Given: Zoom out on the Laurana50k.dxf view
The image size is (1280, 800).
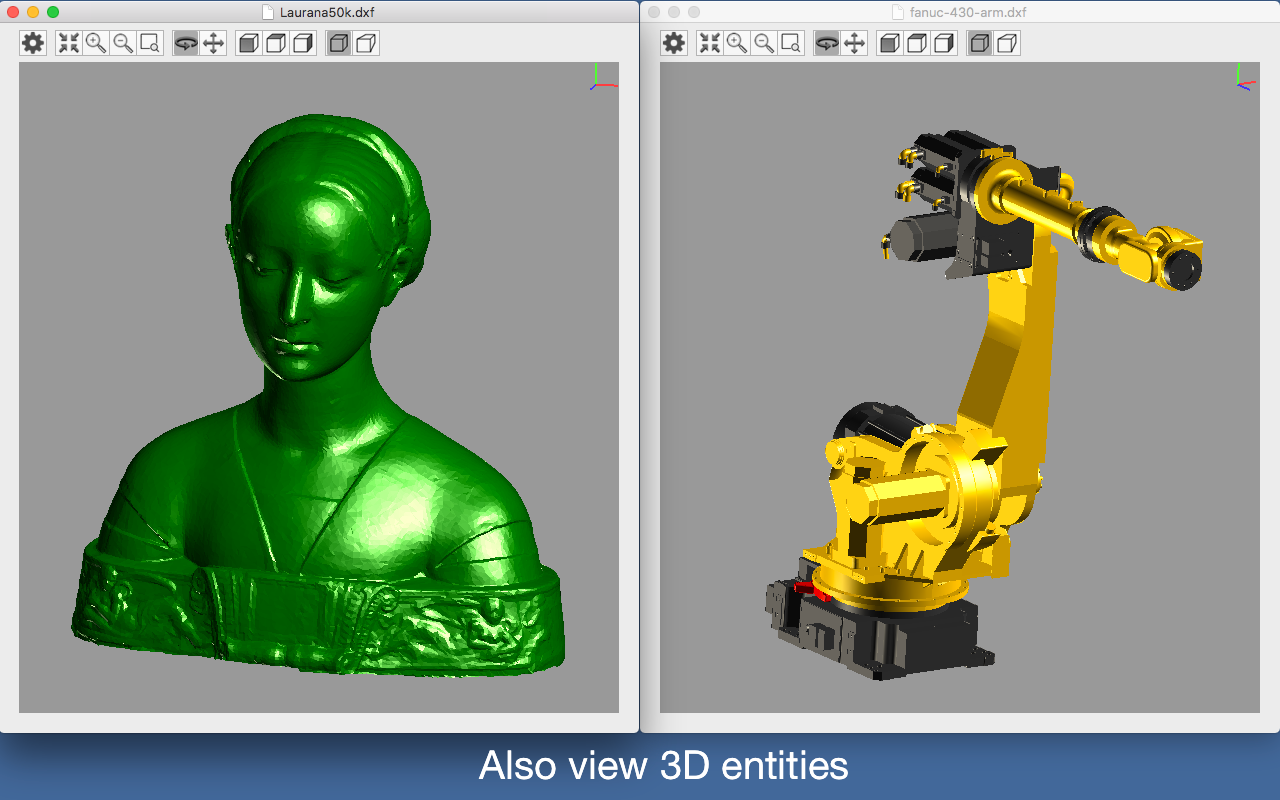Looking at the screenshot, I should (x=123, y=43).
